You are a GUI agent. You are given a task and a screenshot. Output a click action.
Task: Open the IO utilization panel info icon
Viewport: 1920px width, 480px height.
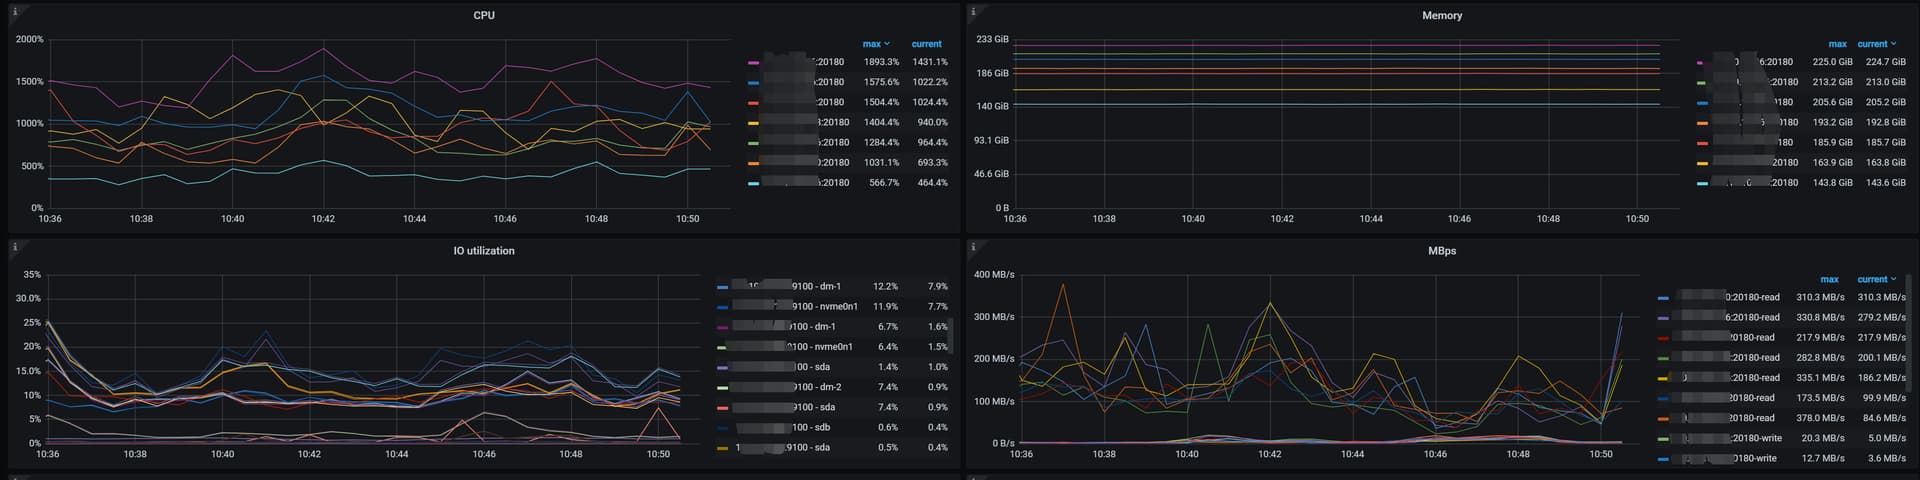coord(14,246)
